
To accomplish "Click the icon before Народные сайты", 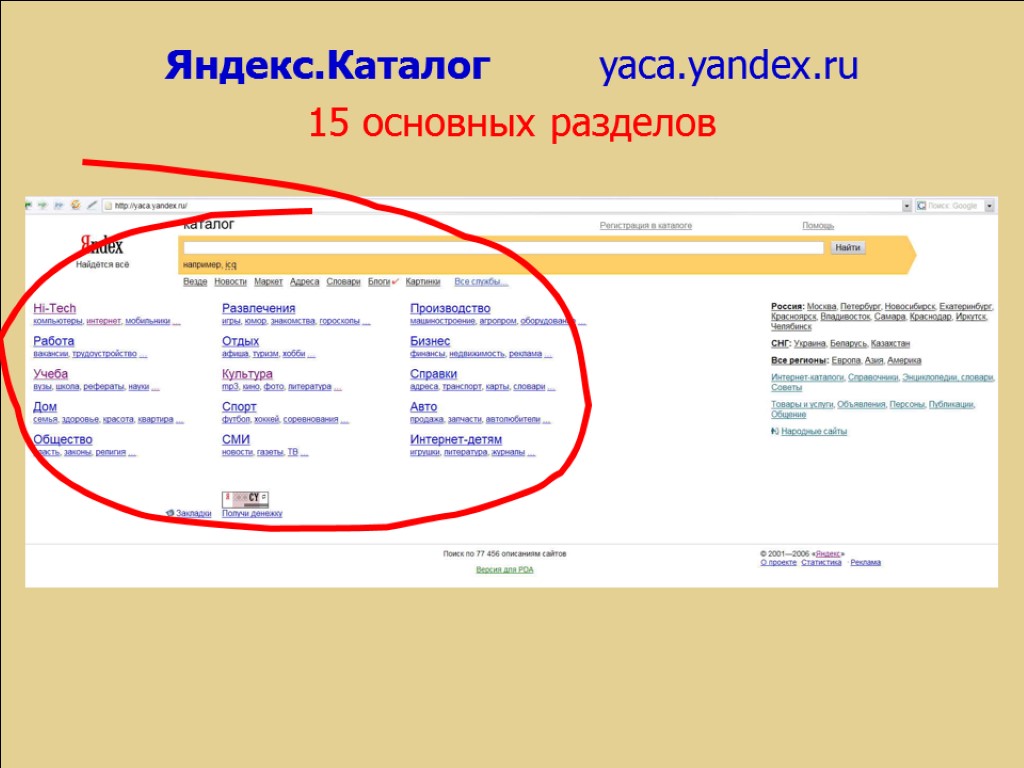I will (x=775, y=431).
